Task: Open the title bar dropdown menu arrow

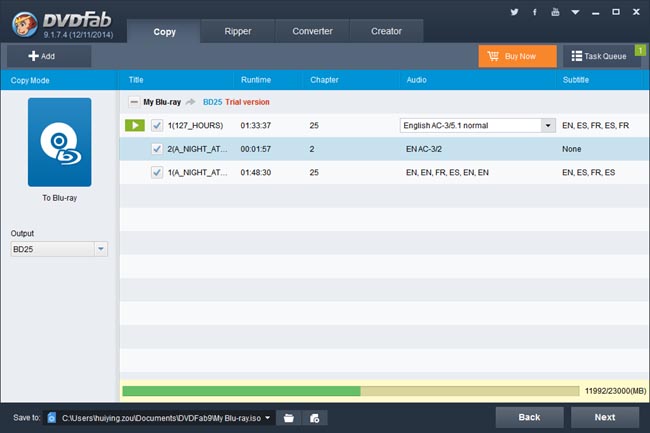Action: tap(575, 12)
